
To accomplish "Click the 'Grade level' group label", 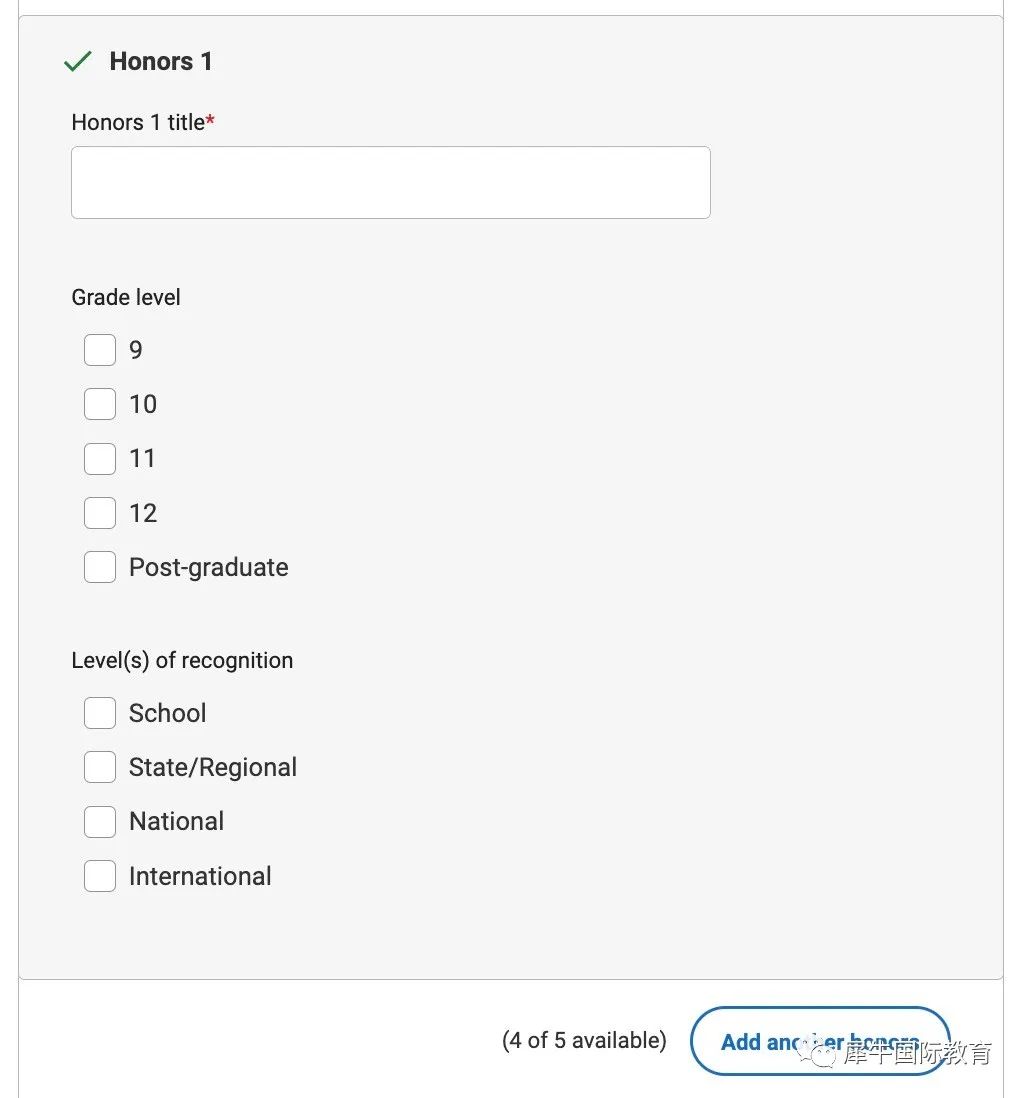I will click(x=126, y=298).
